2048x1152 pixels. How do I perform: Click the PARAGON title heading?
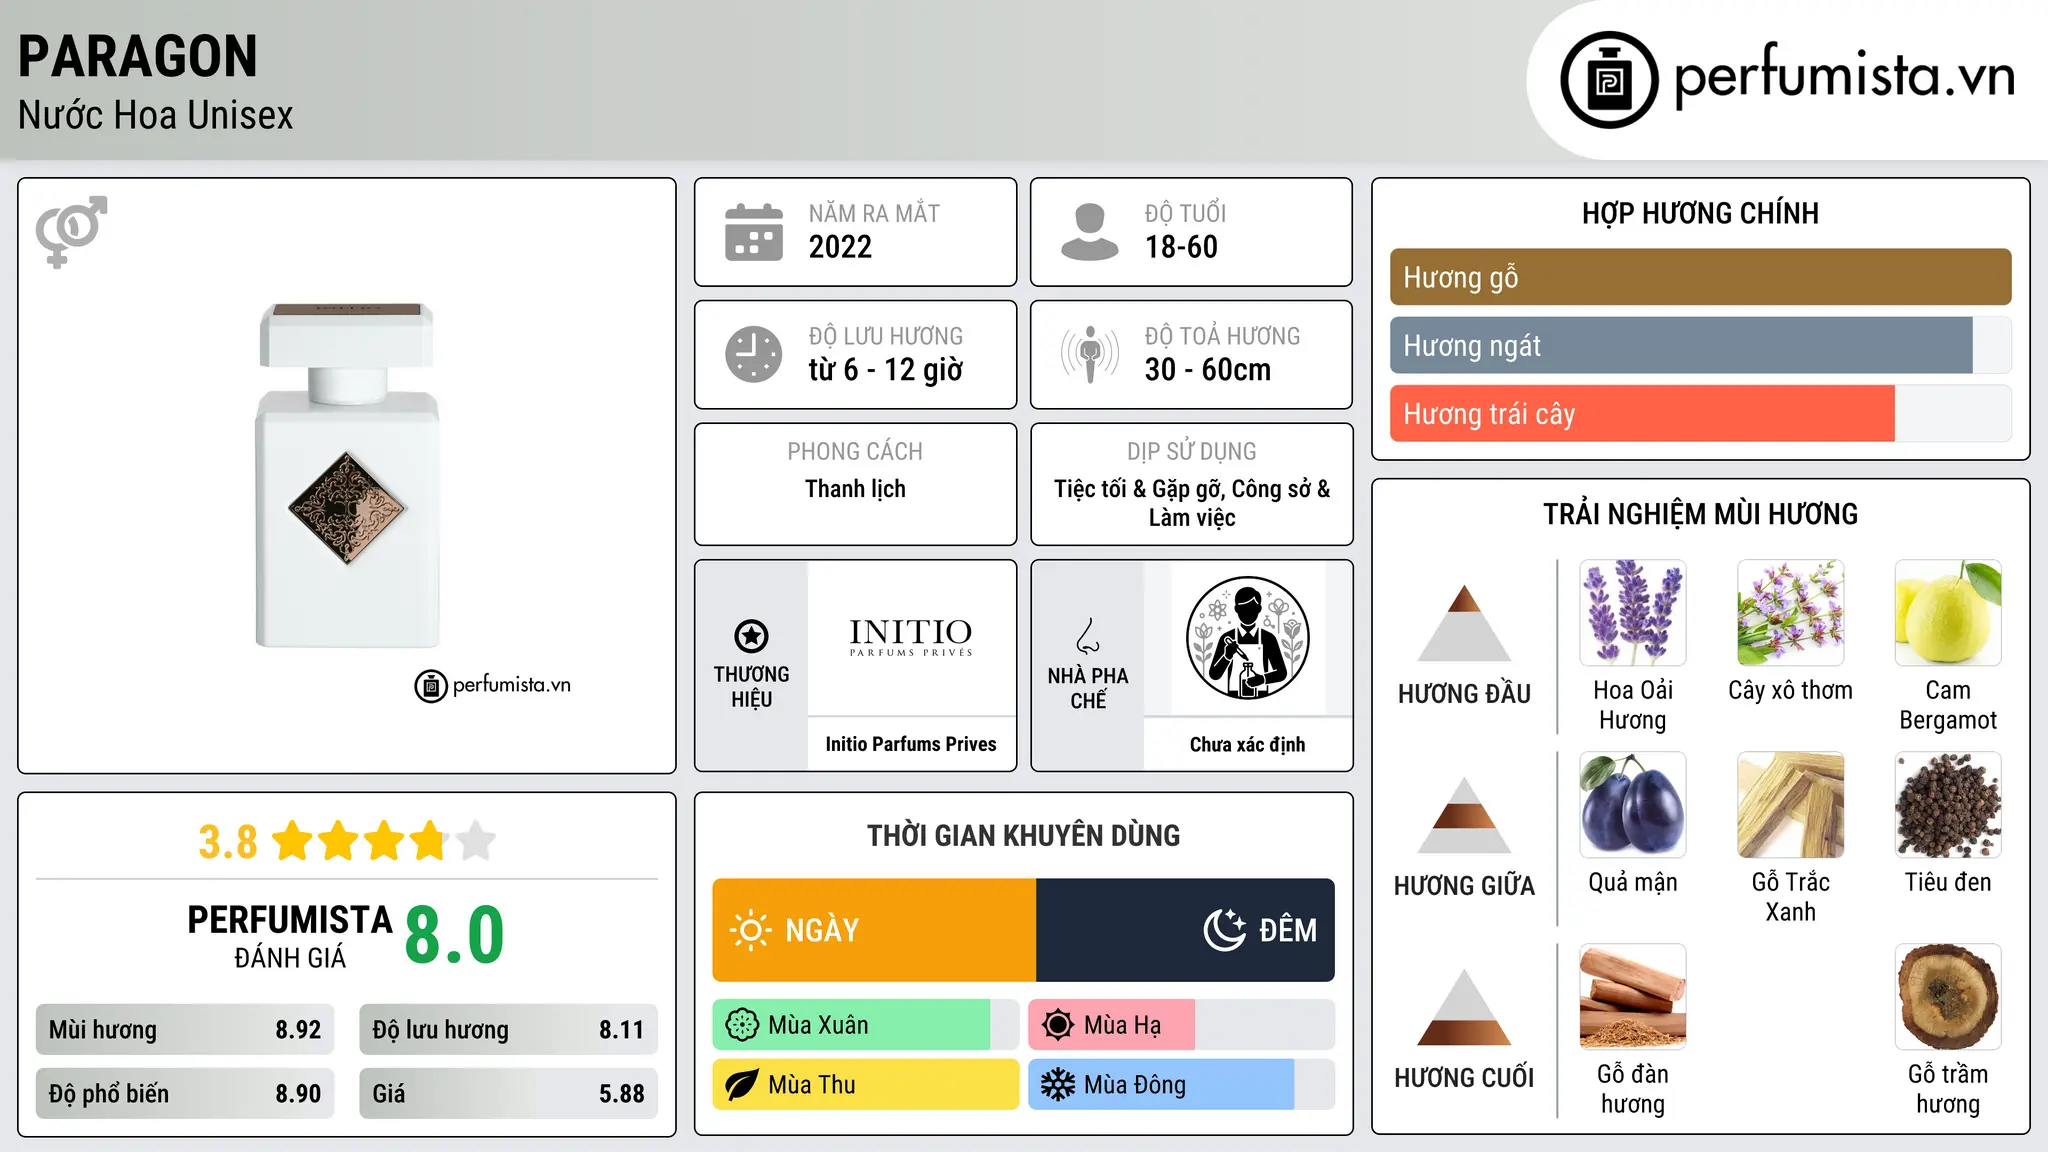(138, 56)
